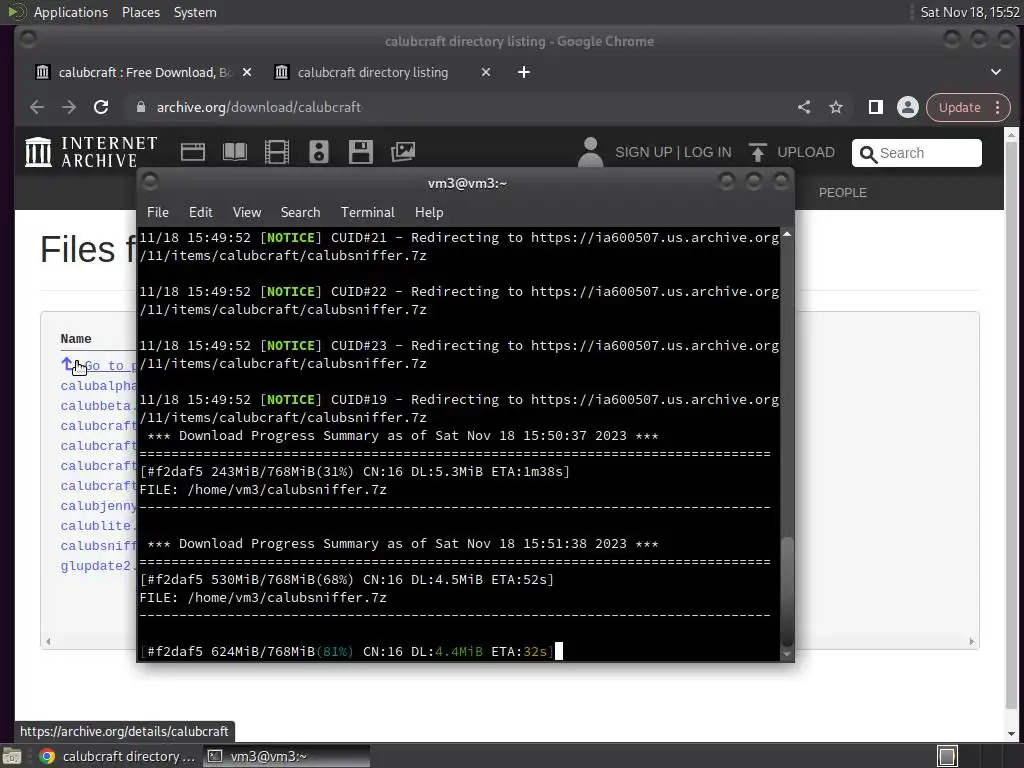
Task: Open the terminal Help menu
Action: 429,212
